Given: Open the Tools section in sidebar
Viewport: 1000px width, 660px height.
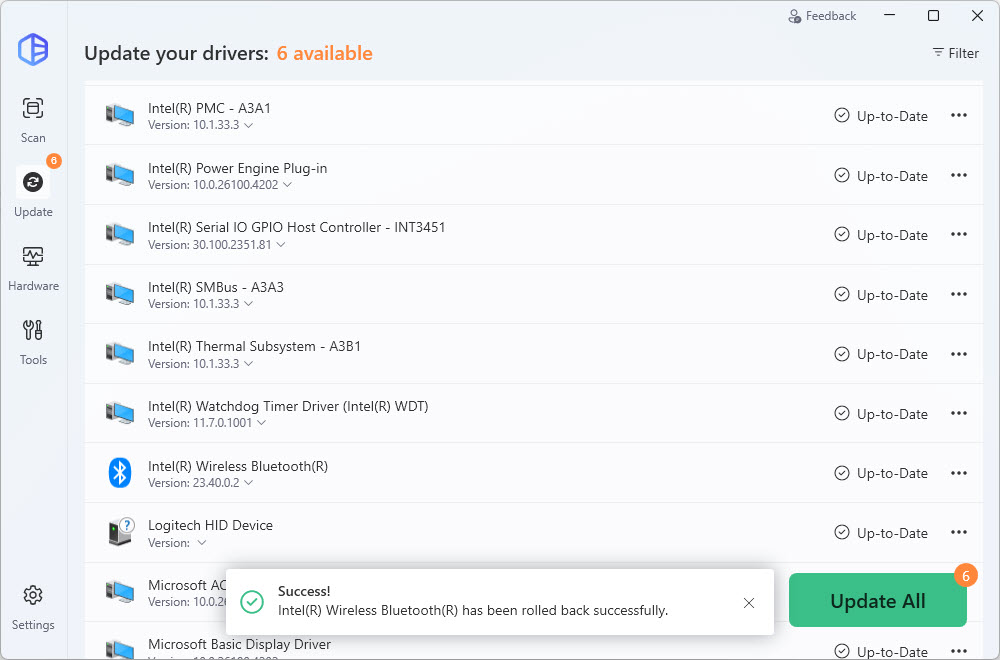Looking at the screenshot, I should click(33, 341).
